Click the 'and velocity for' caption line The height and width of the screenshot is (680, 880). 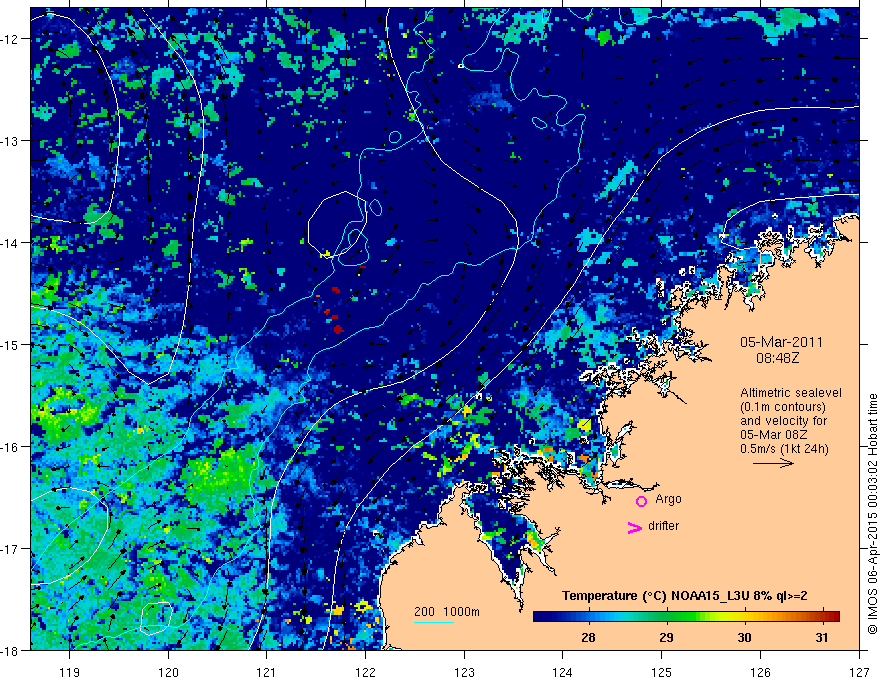(x=783, y=421)
